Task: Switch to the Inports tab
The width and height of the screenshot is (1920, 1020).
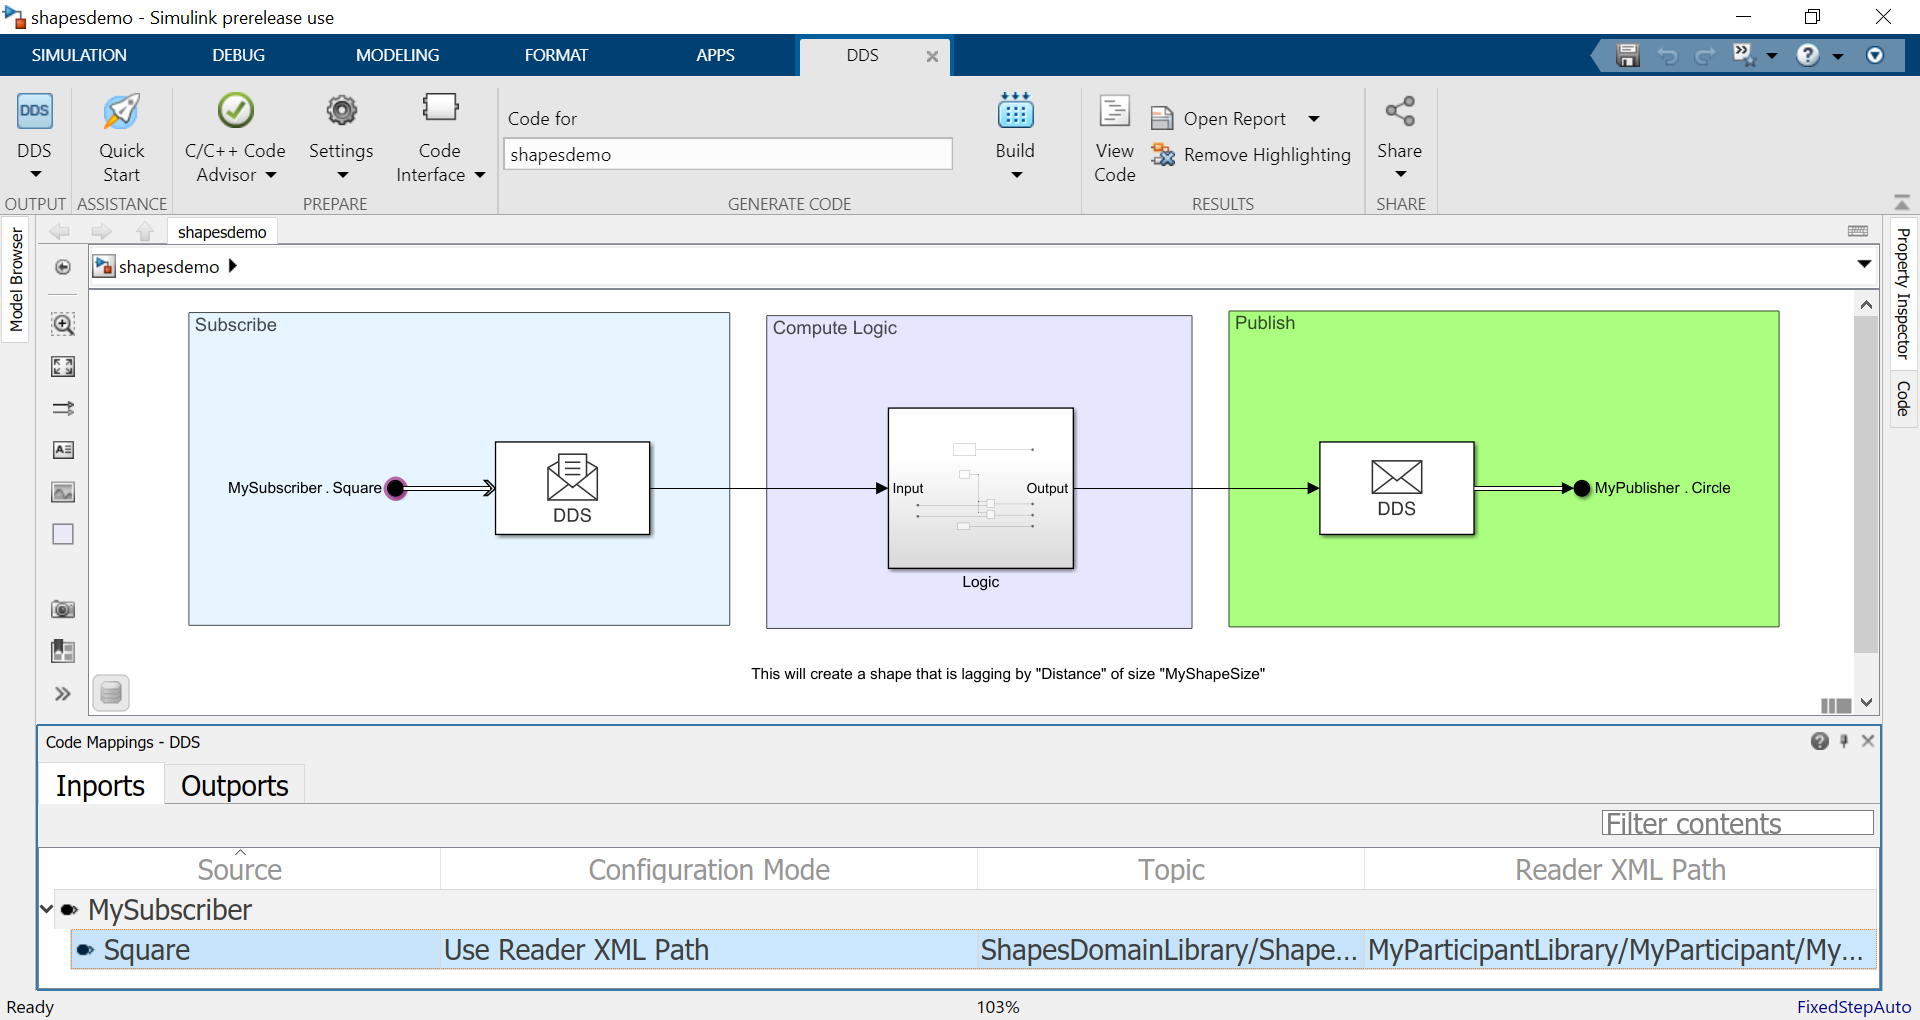Action: pos(100,785)
